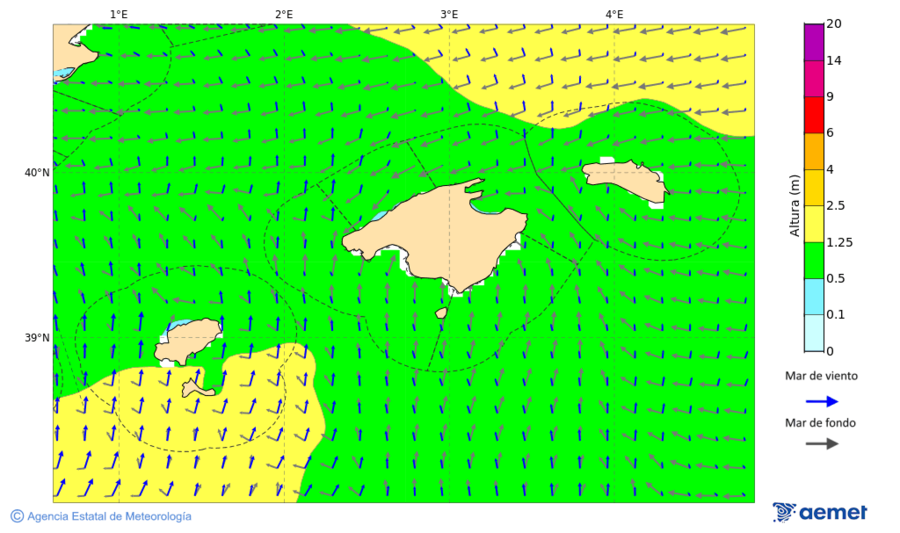Click the gray Mar de fondo arrow

(822, 443)
